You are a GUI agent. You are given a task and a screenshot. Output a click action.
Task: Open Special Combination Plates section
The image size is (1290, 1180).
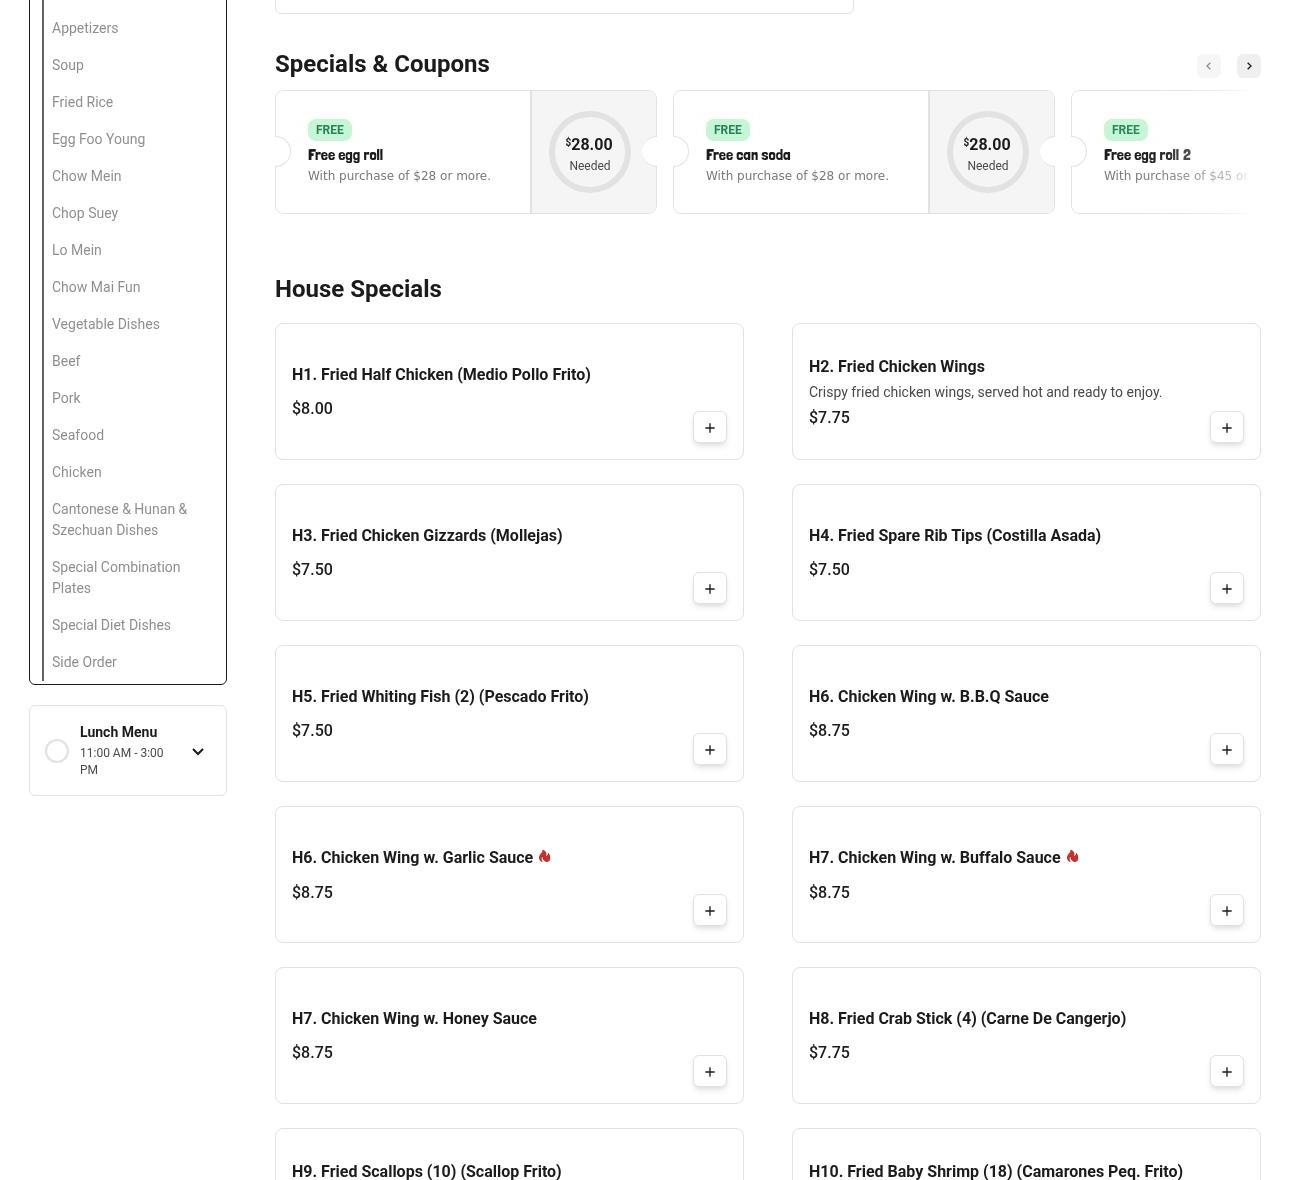(x=116, y=577)
